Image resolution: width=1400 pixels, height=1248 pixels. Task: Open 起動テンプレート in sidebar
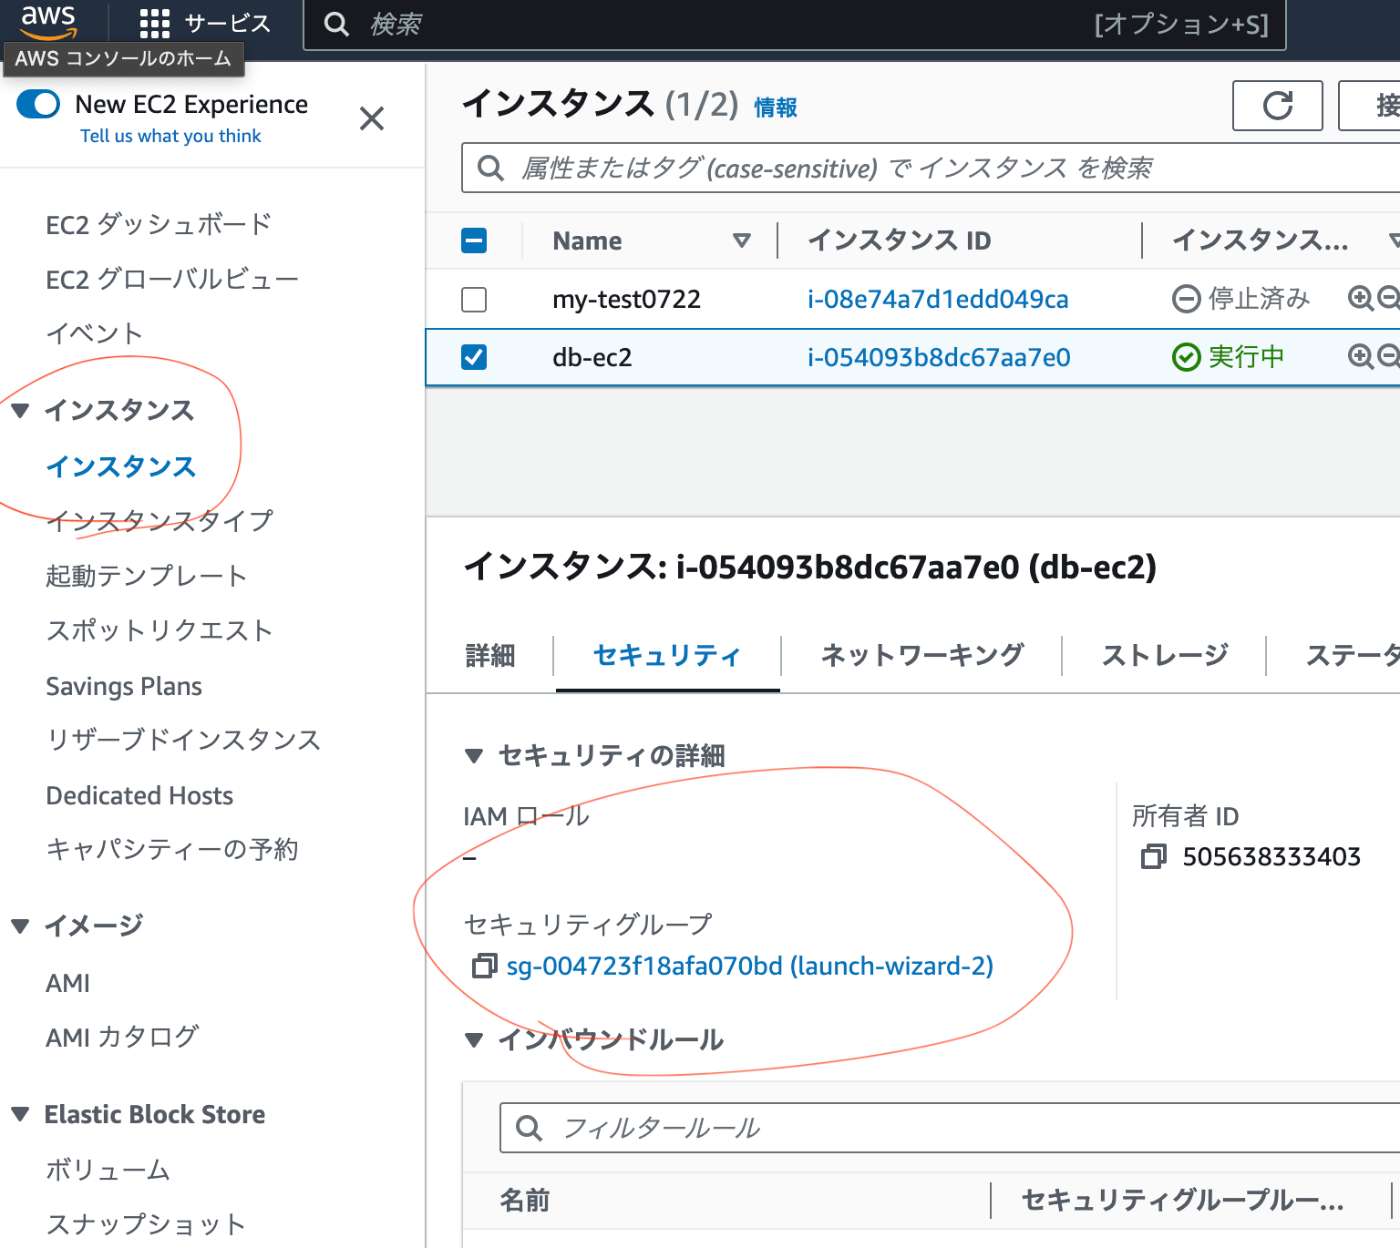click(x=146, y=576)
